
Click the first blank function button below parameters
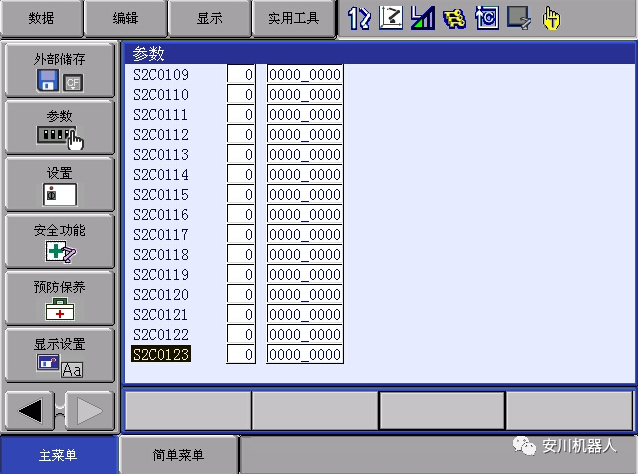tap(188, 411)
